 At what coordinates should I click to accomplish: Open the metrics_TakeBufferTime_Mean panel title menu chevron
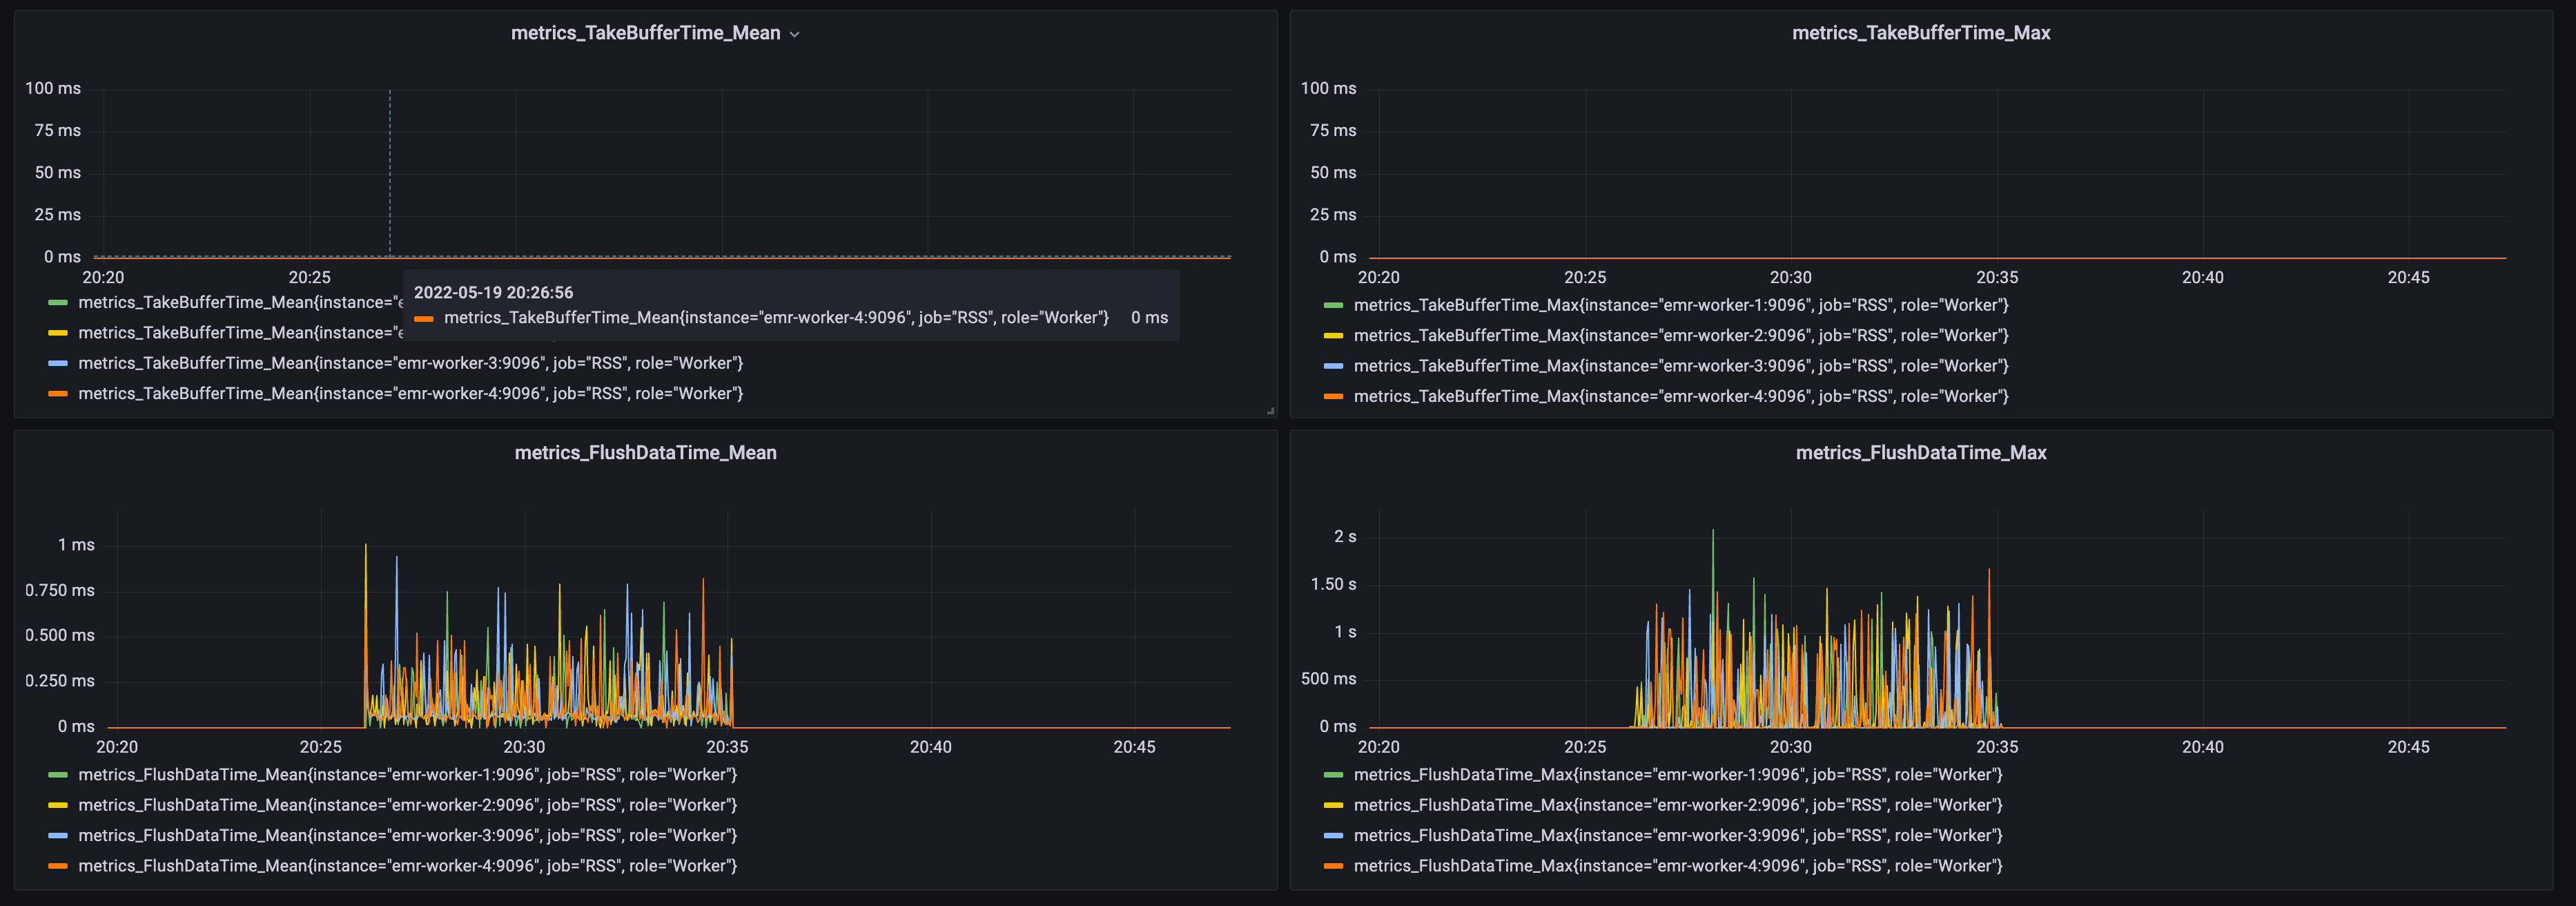pyautogui.click(x=794, y=34)
